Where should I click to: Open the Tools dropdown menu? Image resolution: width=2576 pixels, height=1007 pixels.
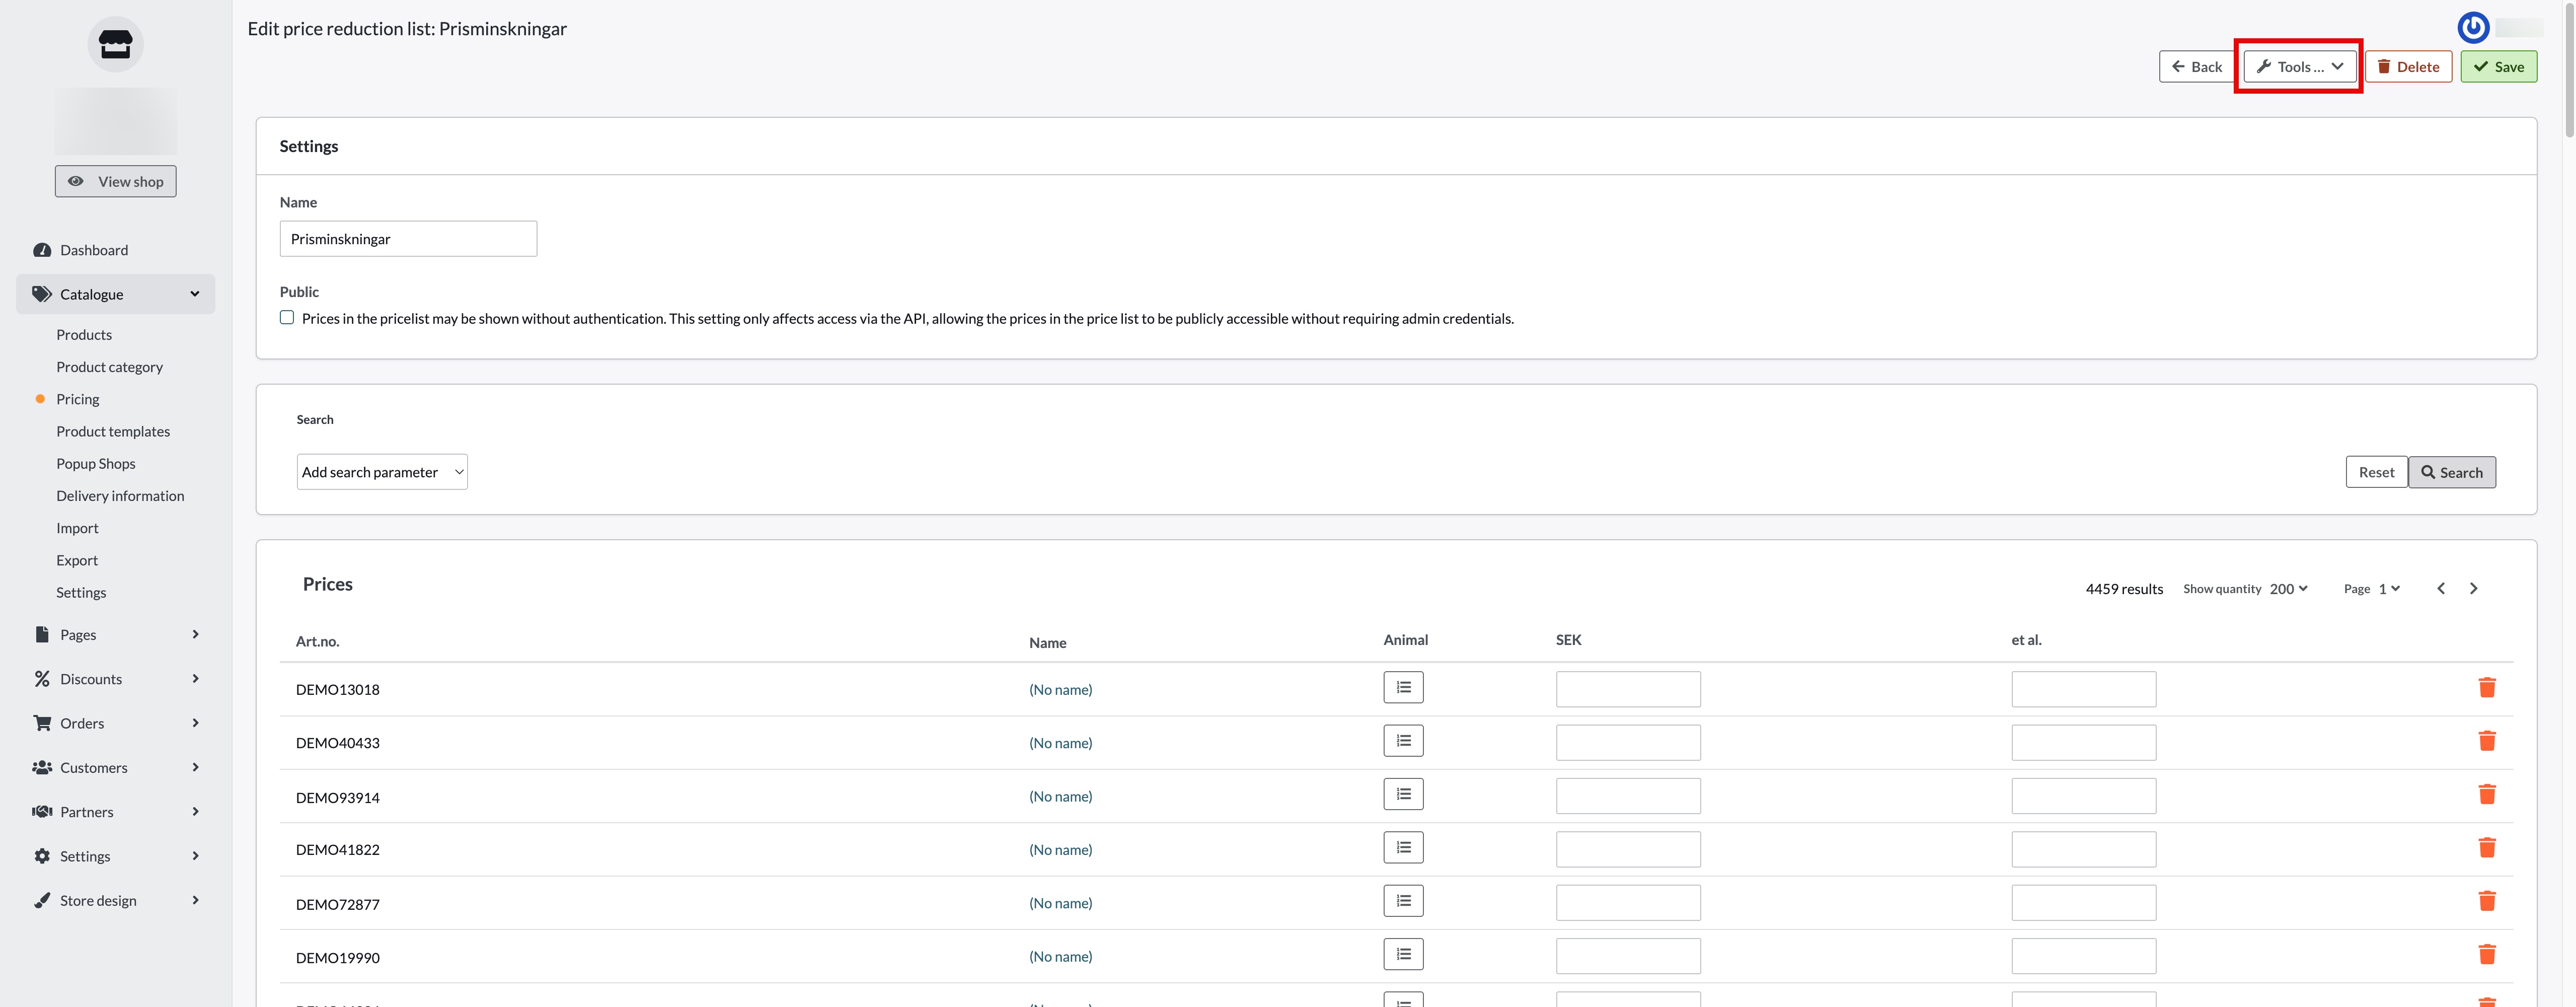(x=2299, y=67)
